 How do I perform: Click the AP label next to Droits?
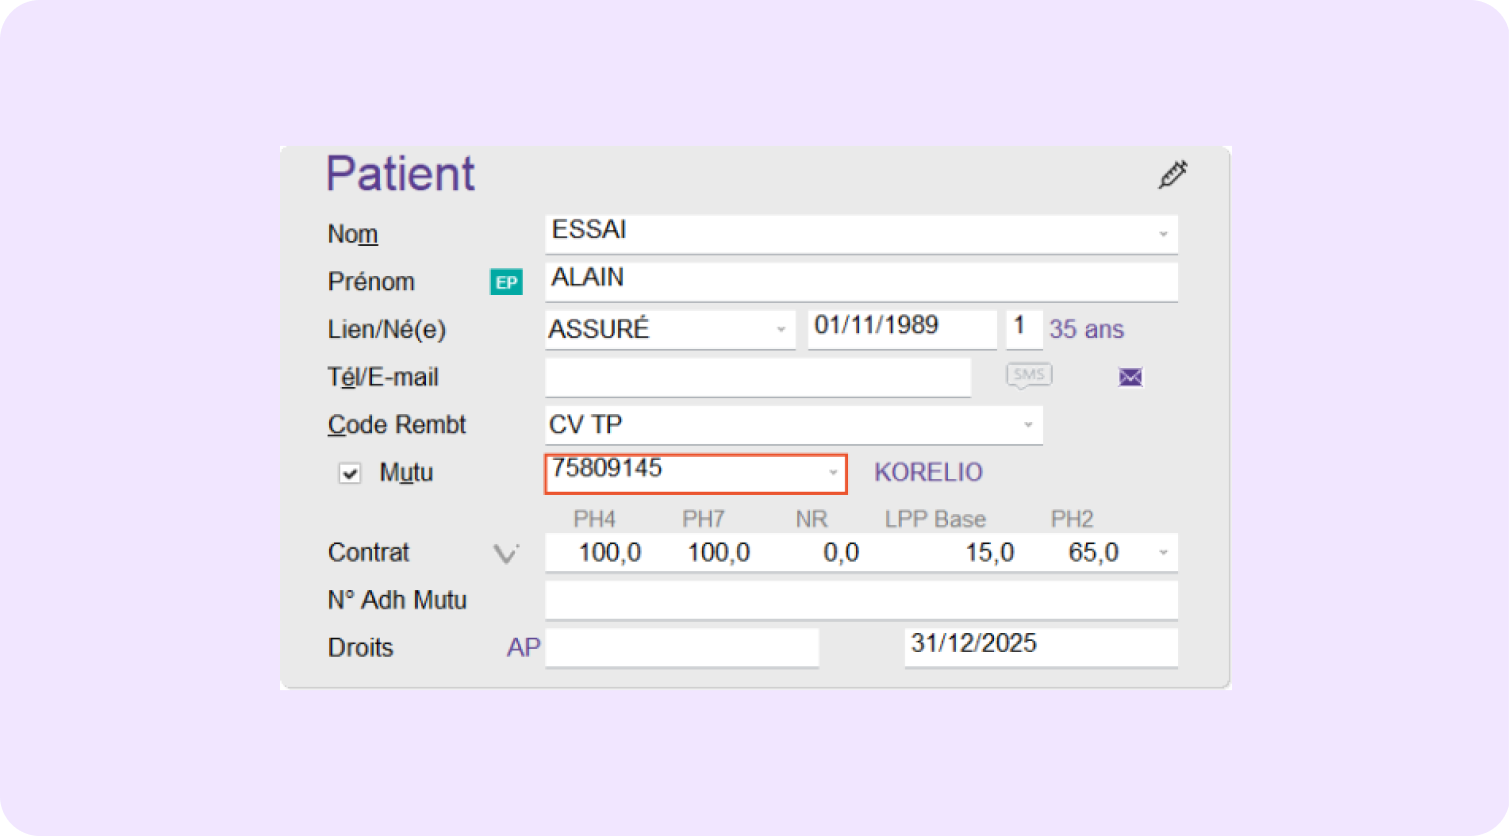pos(522,647)
